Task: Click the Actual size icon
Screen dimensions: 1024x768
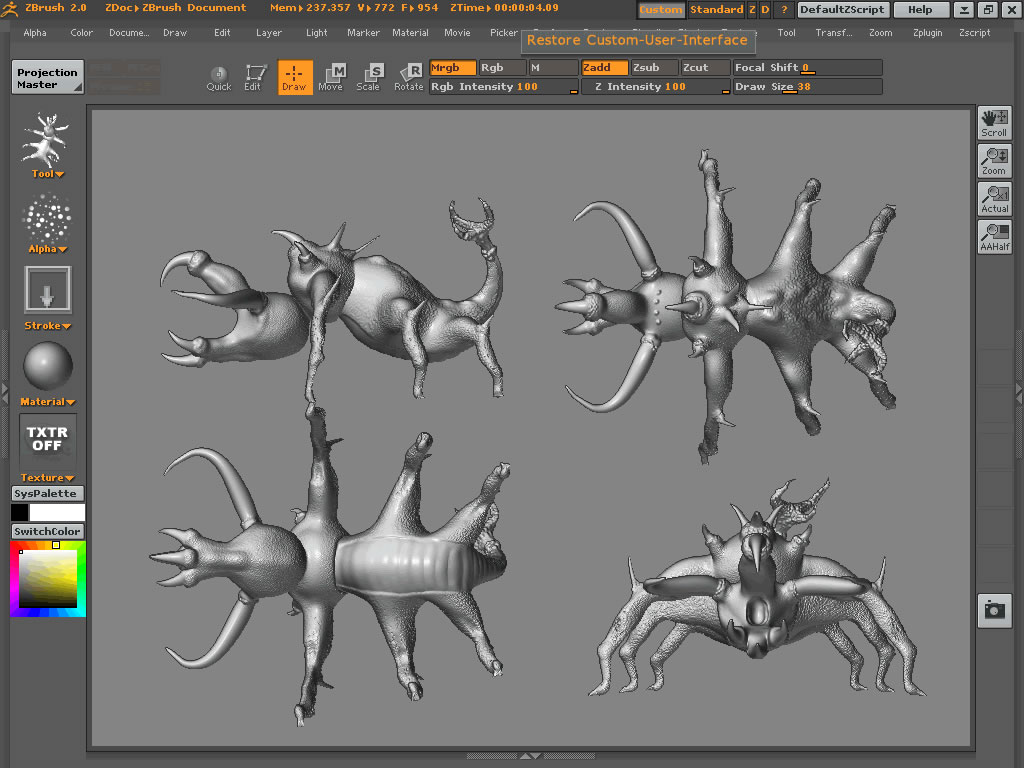Action: [x=994, y=198]
